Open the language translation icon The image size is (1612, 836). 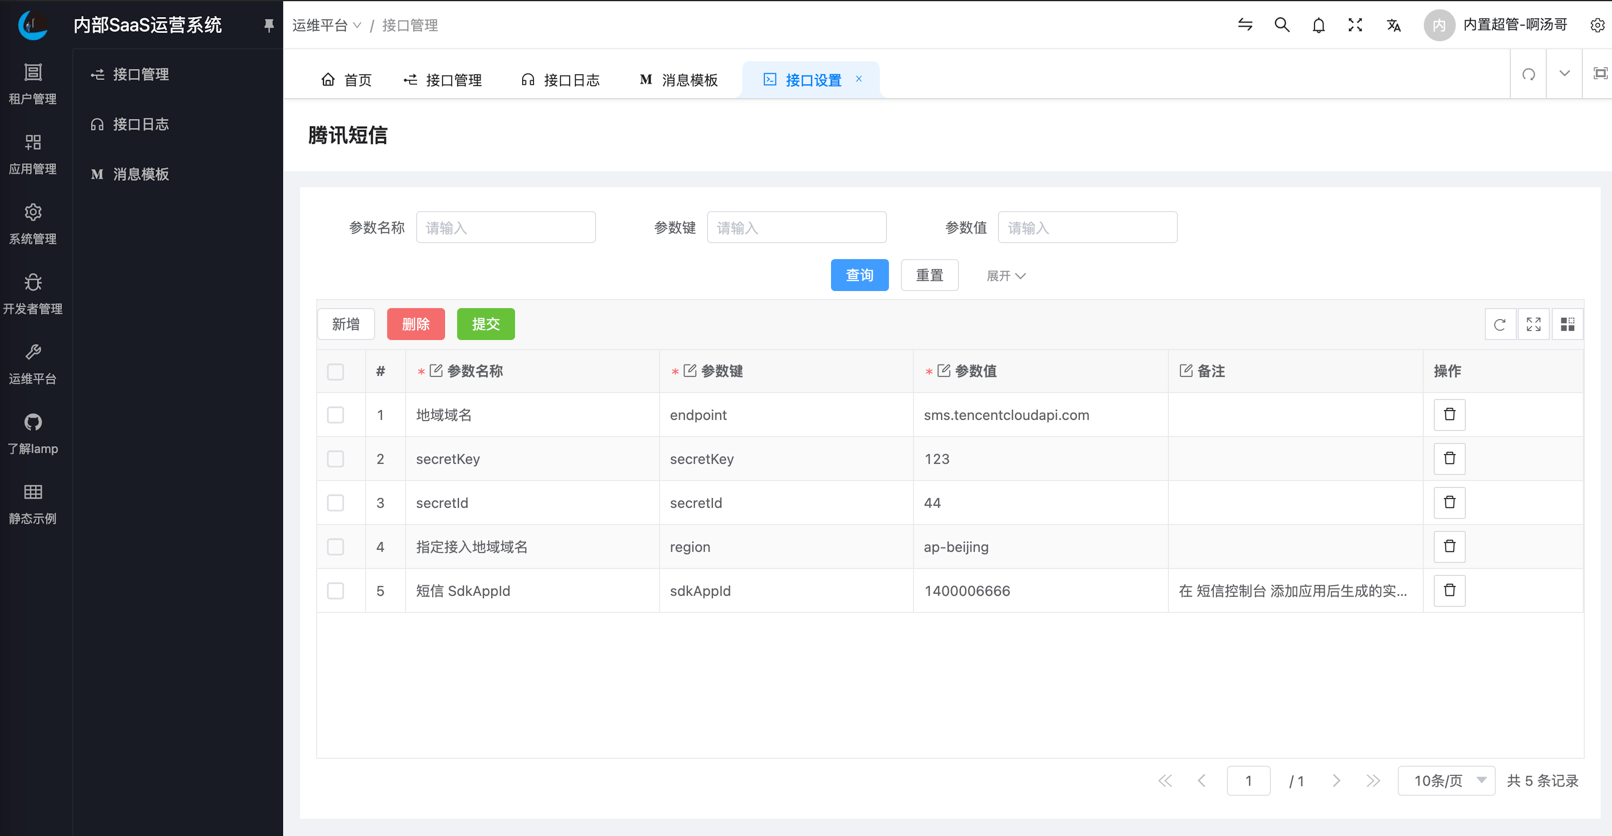point(1393,25)
